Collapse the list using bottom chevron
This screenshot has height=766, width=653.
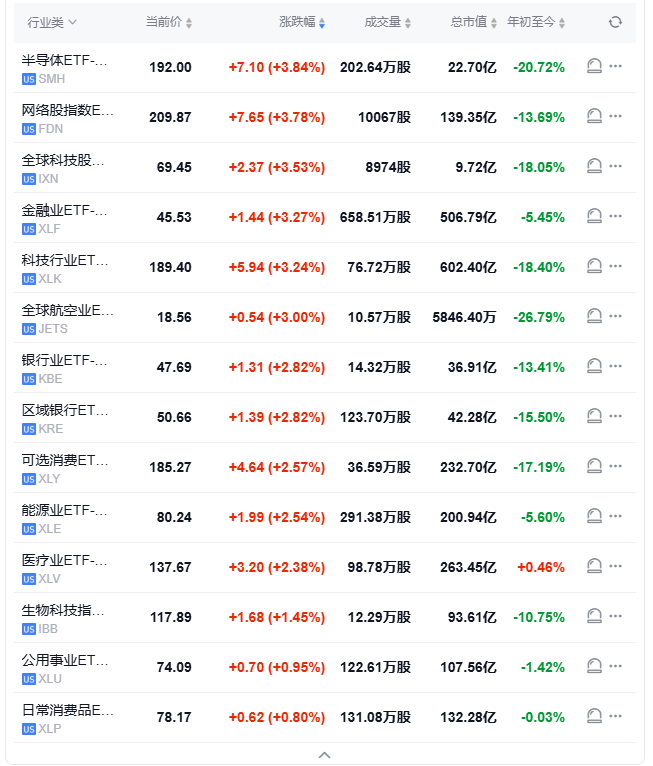coord(325,755)
